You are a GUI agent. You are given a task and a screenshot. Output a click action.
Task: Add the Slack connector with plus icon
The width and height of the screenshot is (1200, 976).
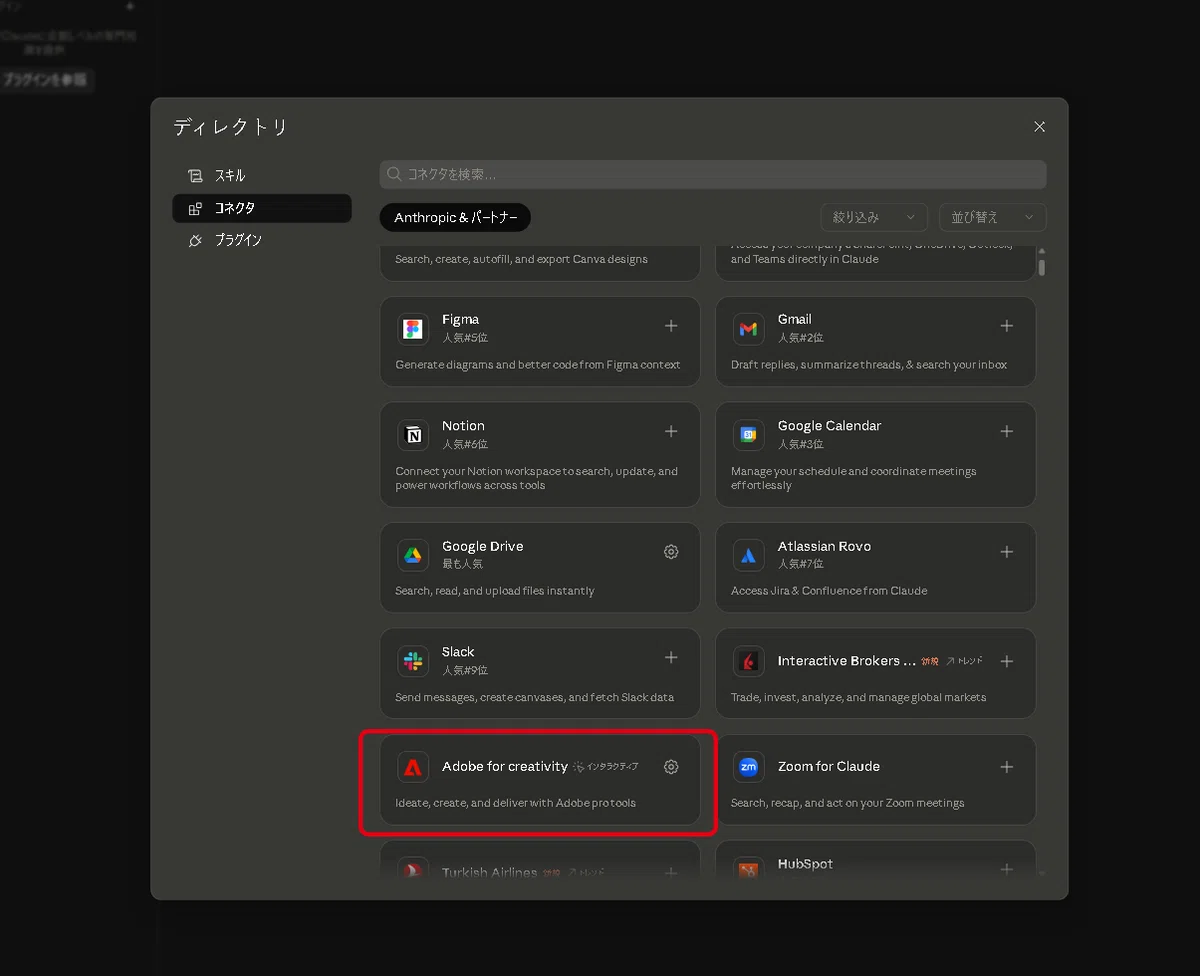671,658
